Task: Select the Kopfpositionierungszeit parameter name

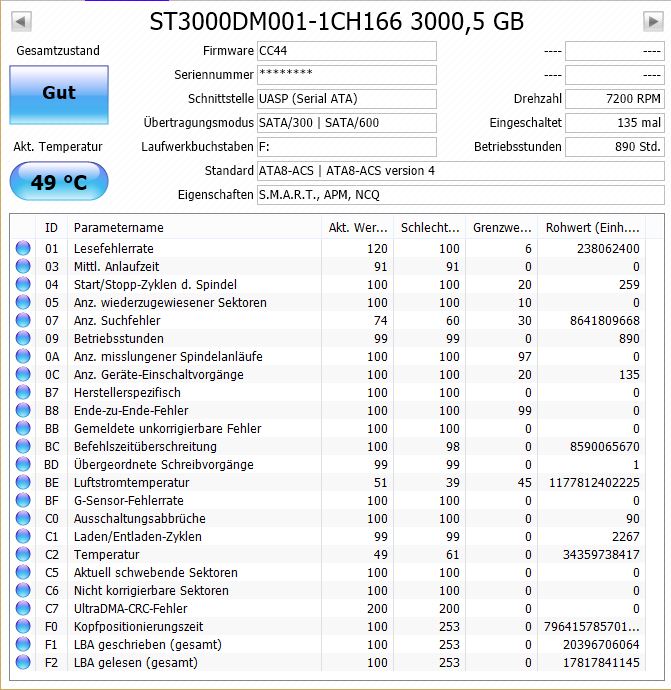Action: click(x=139, y=627)
